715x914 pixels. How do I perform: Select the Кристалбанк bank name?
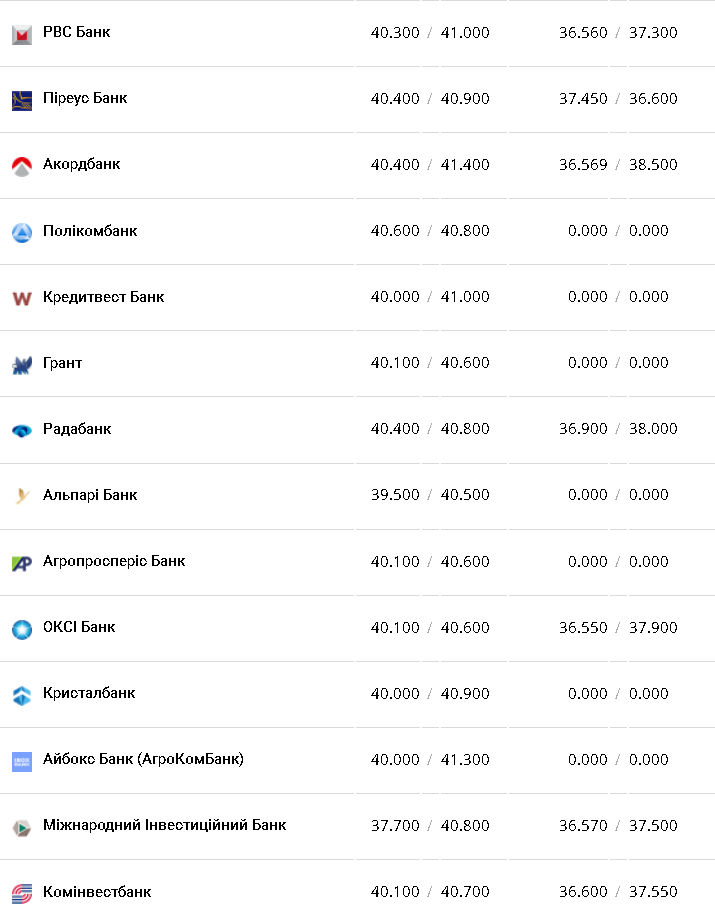(x=89, y=693)
